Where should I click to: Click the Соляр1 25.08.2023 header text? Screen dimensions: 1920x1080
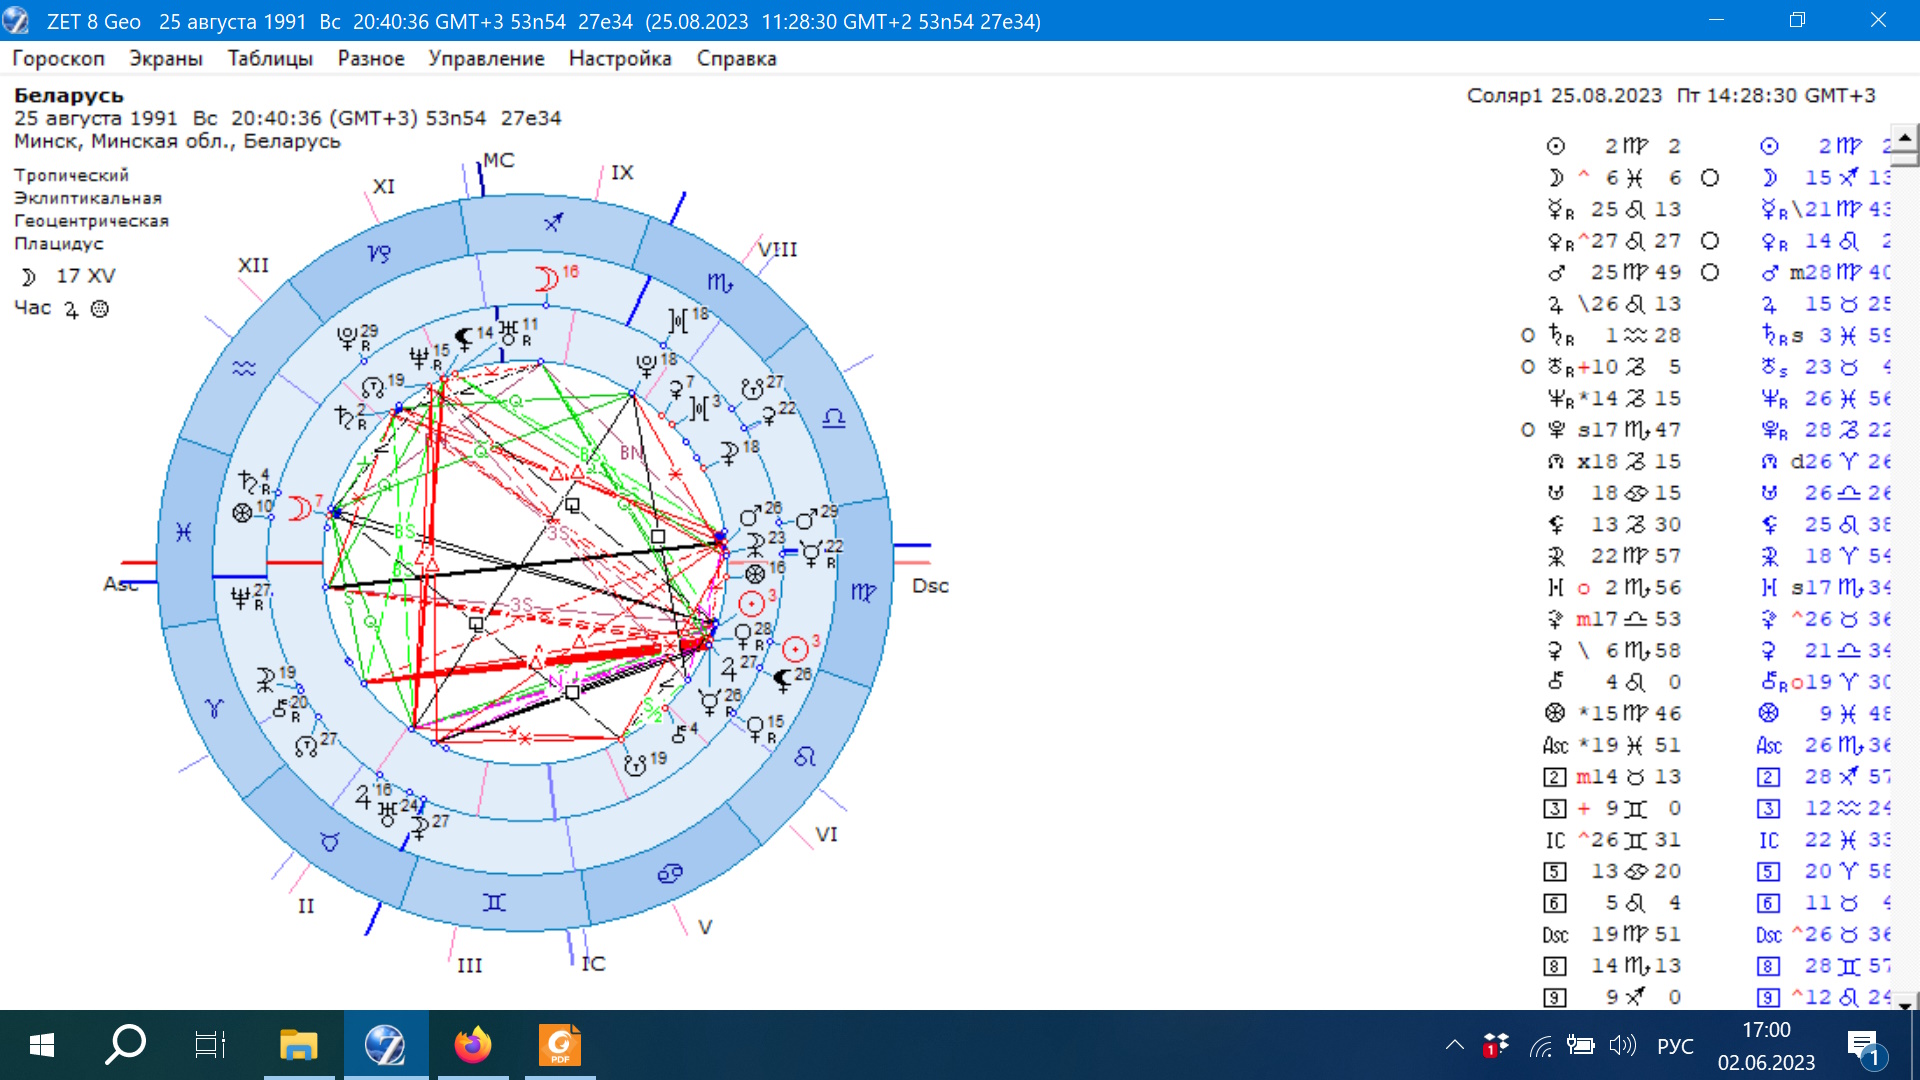pyautogui.click(x=1564, y=96)
